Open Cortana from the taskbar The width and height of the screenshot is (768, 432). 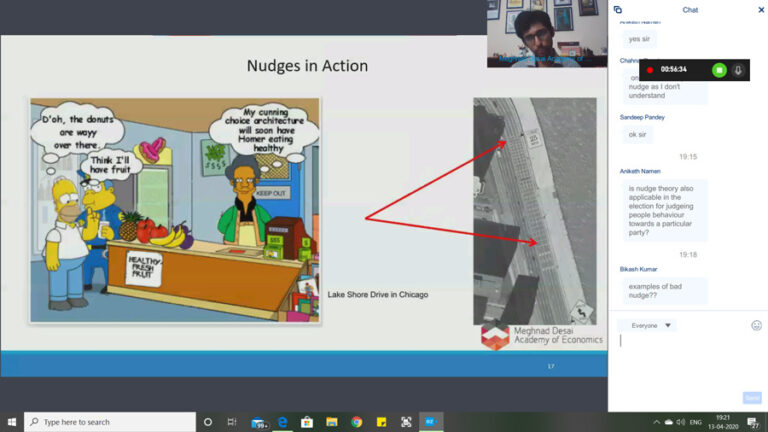[x=208, y=422]
